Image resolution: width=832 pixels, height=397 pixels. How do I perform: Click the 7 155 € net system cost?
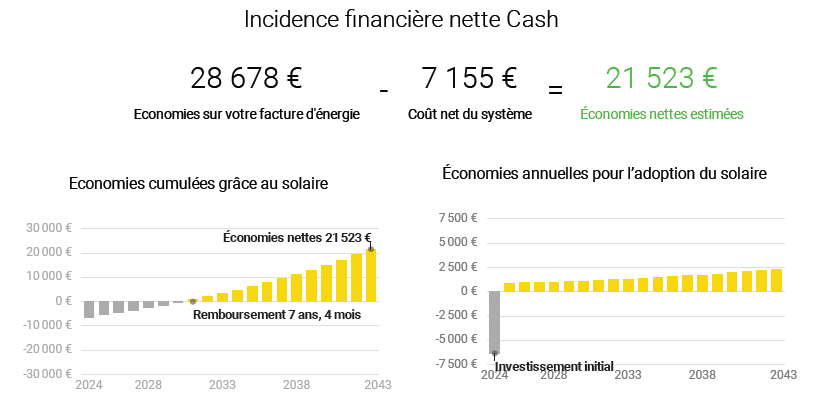[x=469, y=78]
